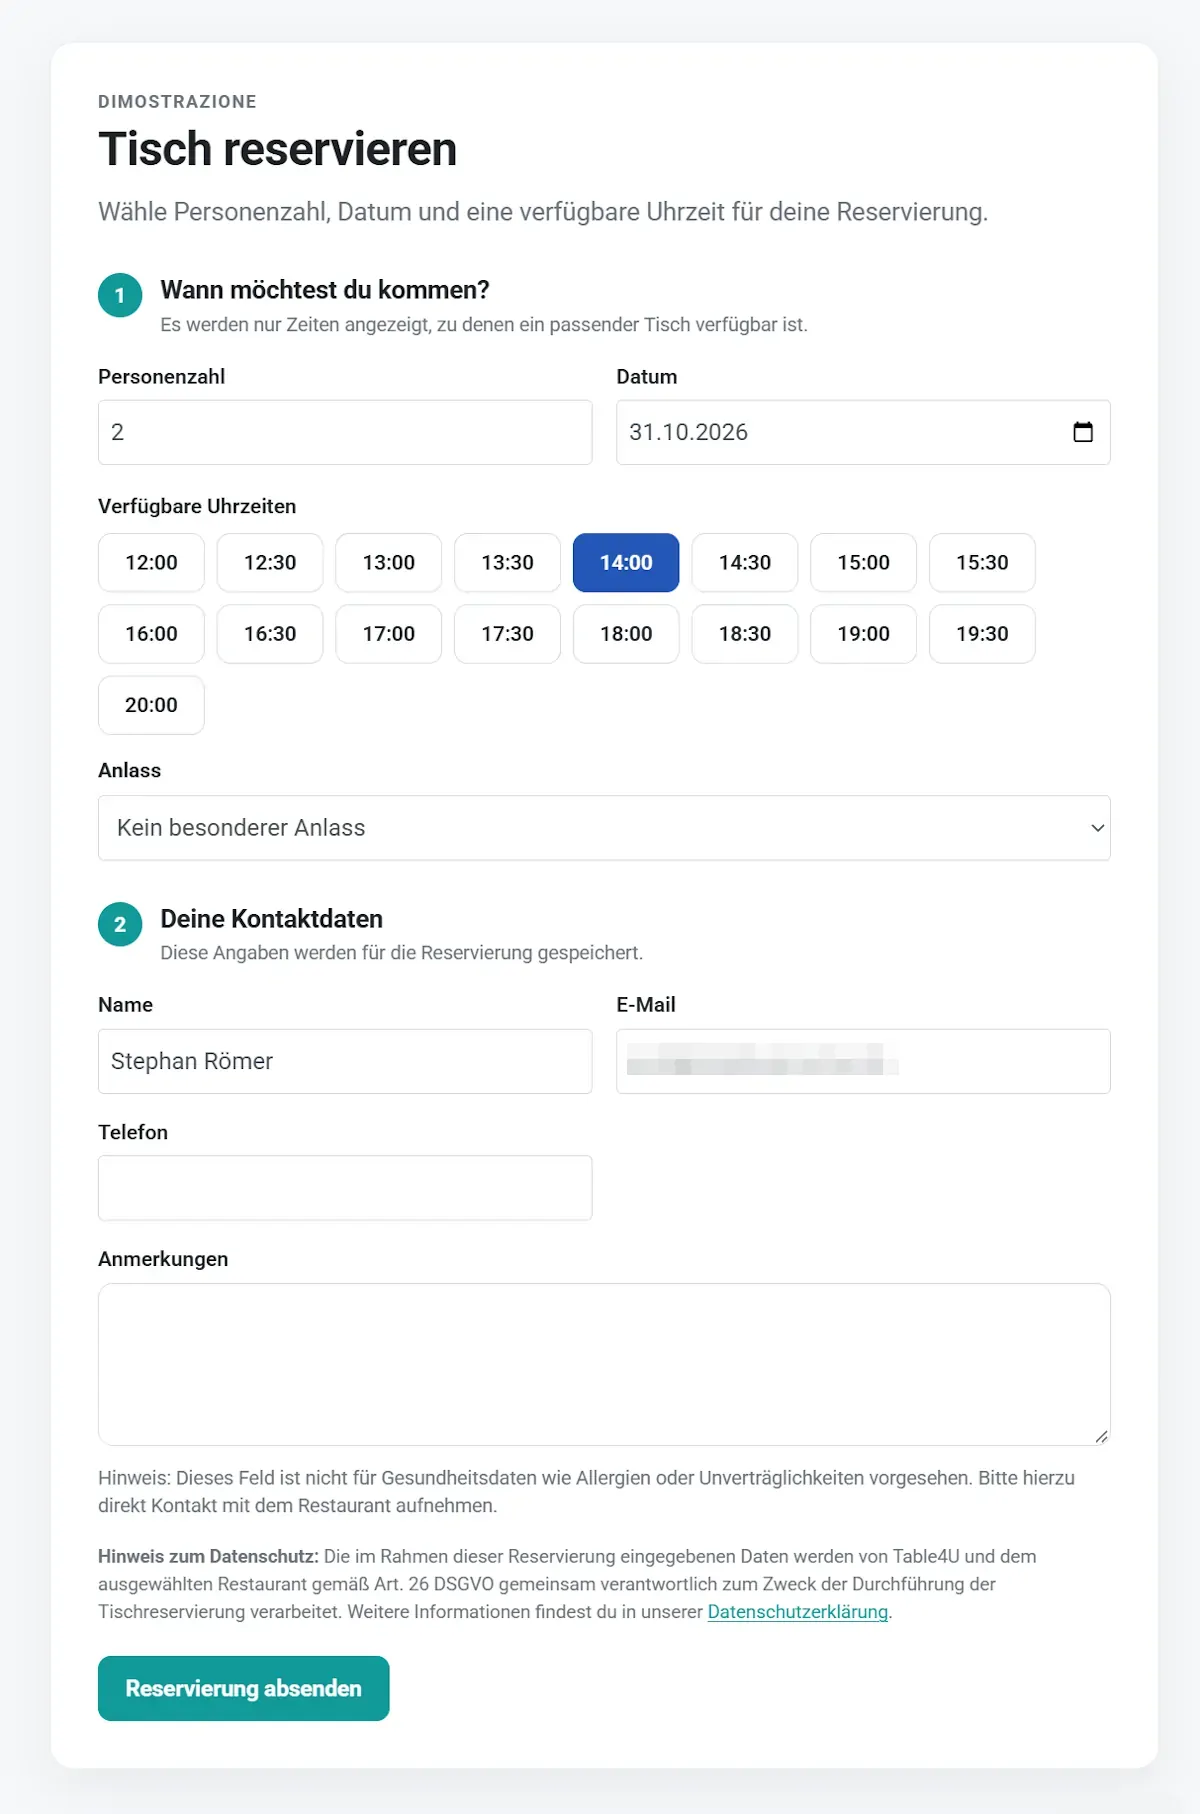Click the Anmerkungen resize handle

[x=1101, y=1436]
